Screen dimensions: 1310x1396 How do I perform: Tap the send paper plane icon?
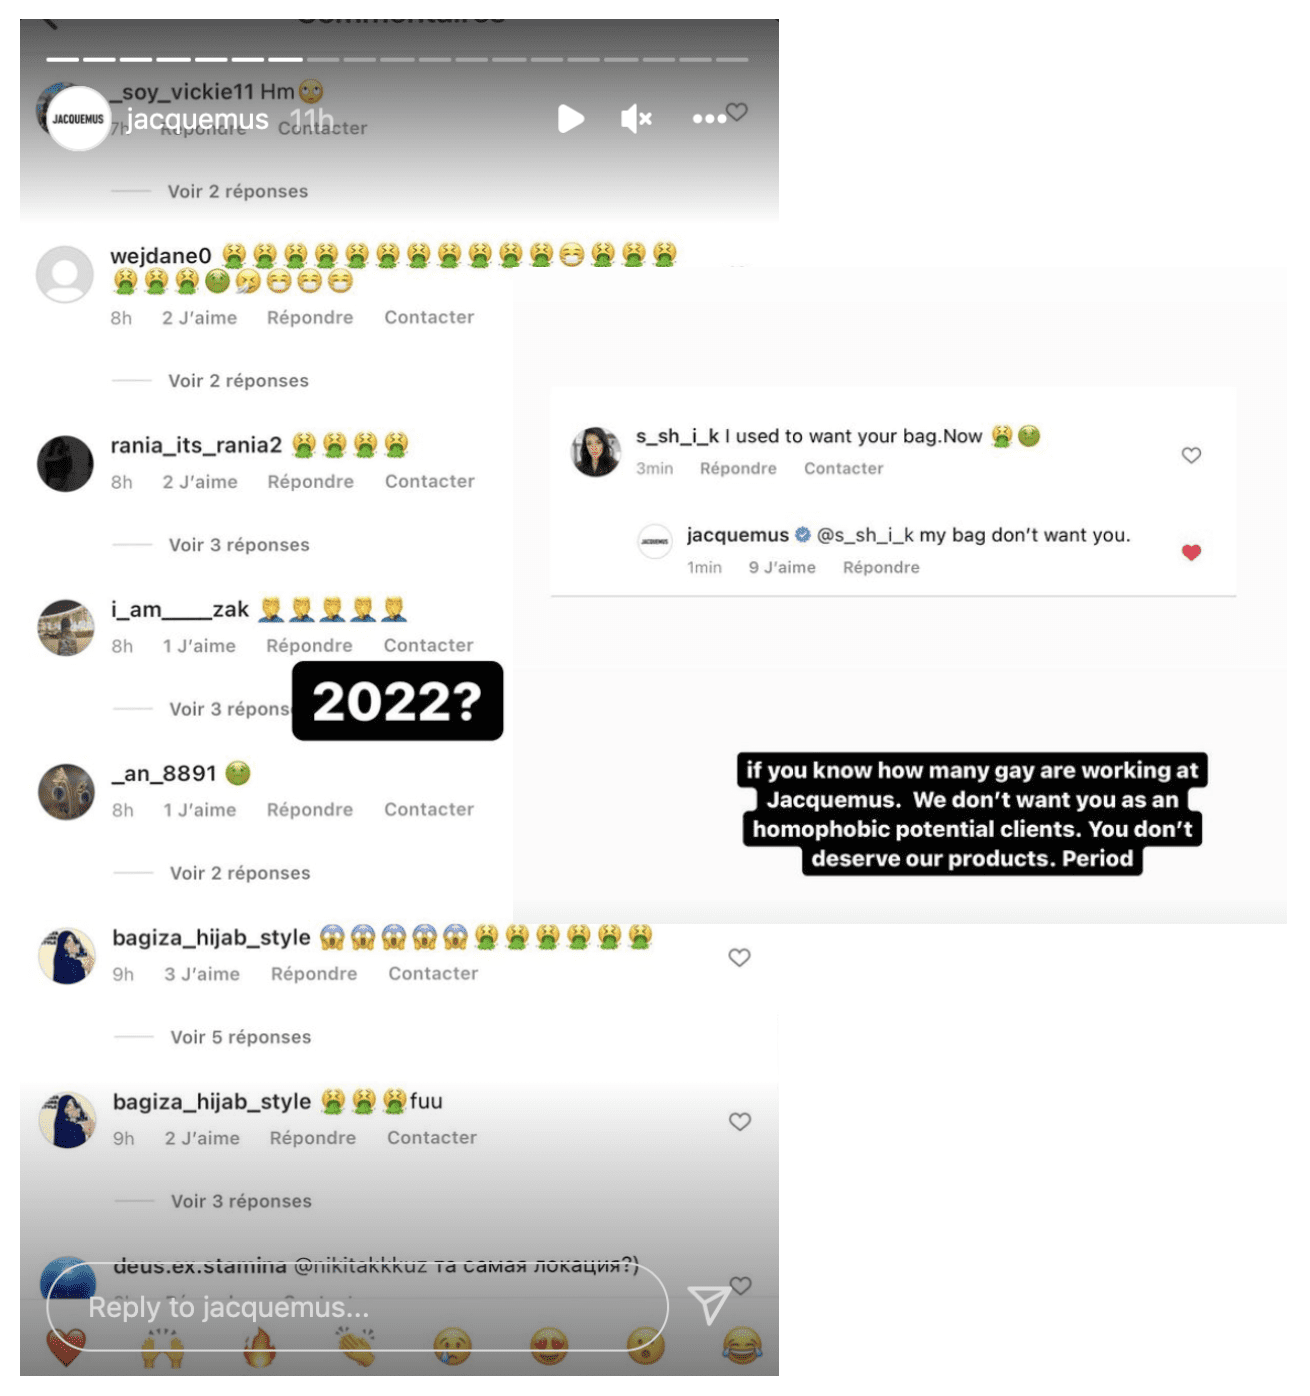709,1304
